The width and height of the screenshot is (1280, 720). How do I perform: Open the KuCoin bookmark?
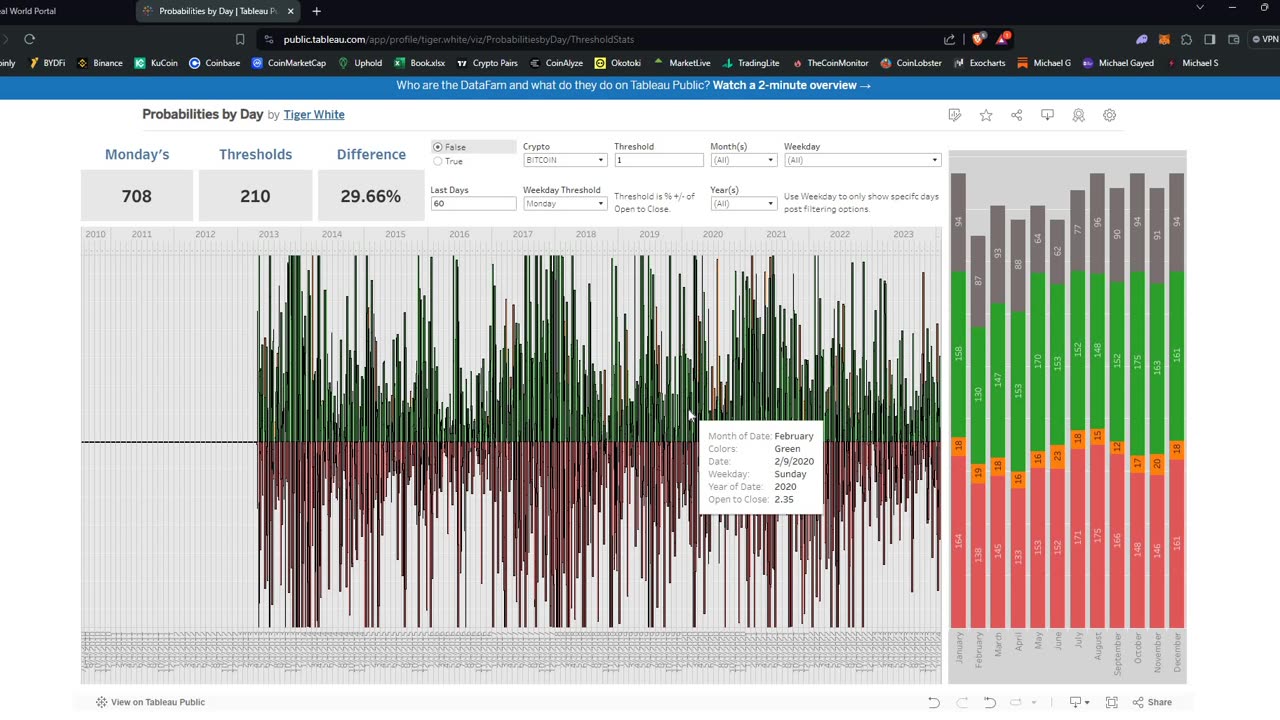[156, 63]
